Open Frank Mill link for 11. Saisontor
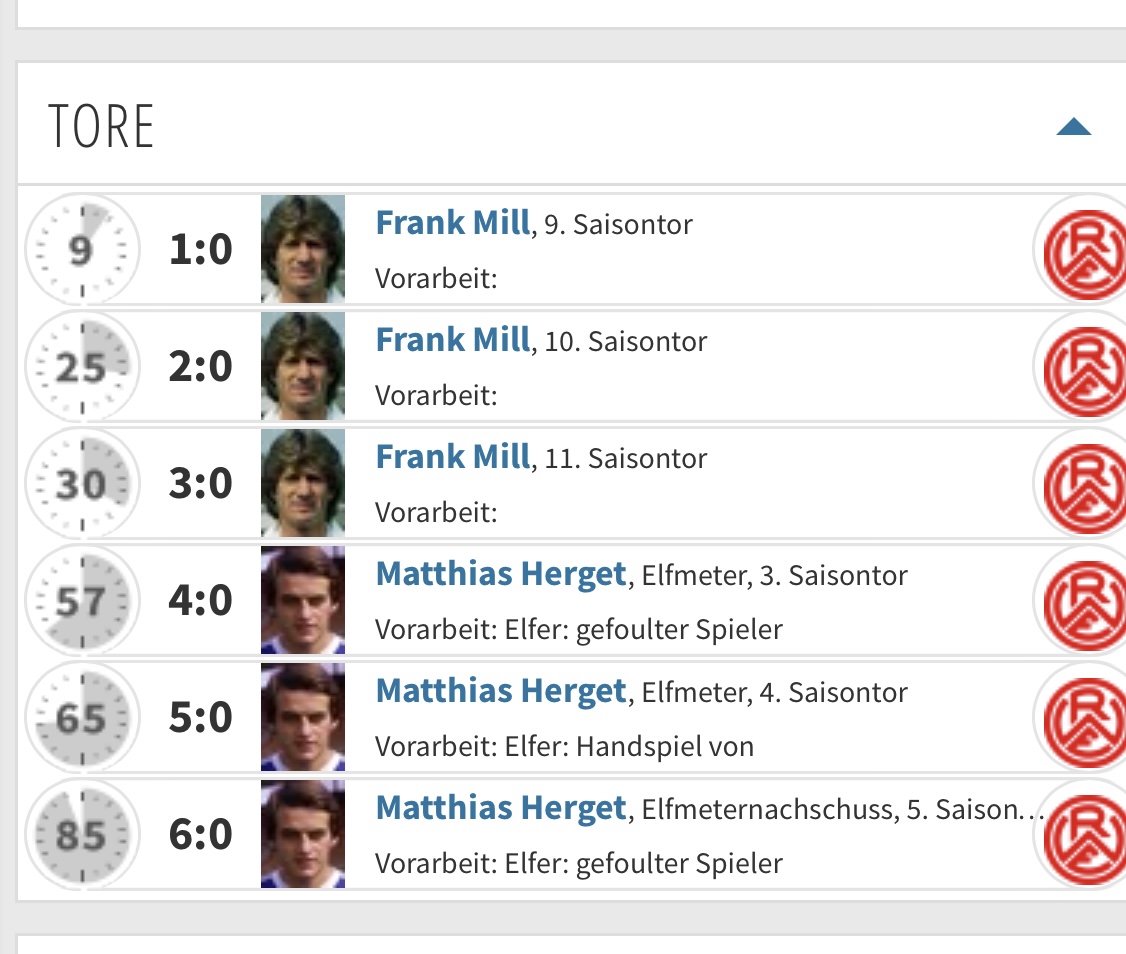Screen dimensions: 1126x954 452,457
